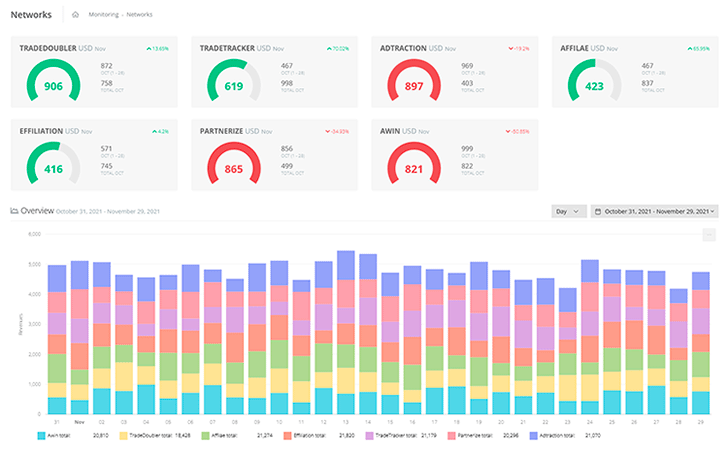This screenshot has width=728, height=455.
Task: Click the date range dropdown chevron
Action: click(x=712, y=212)
